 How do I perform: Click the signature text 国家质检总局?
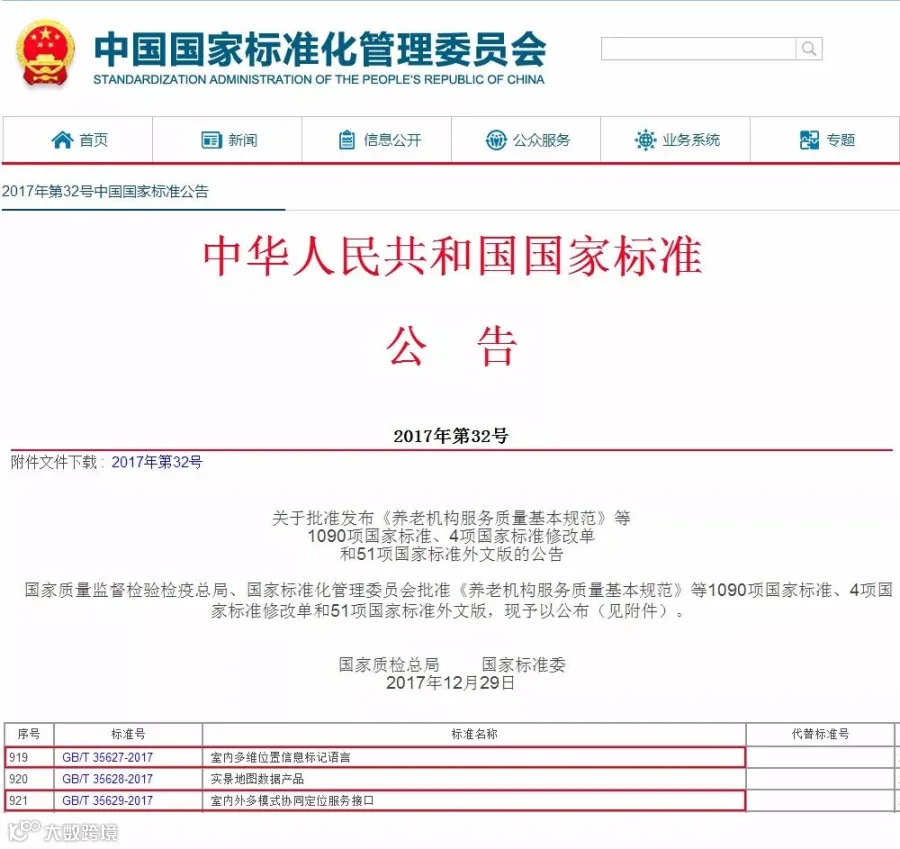(x=389, y=665)
